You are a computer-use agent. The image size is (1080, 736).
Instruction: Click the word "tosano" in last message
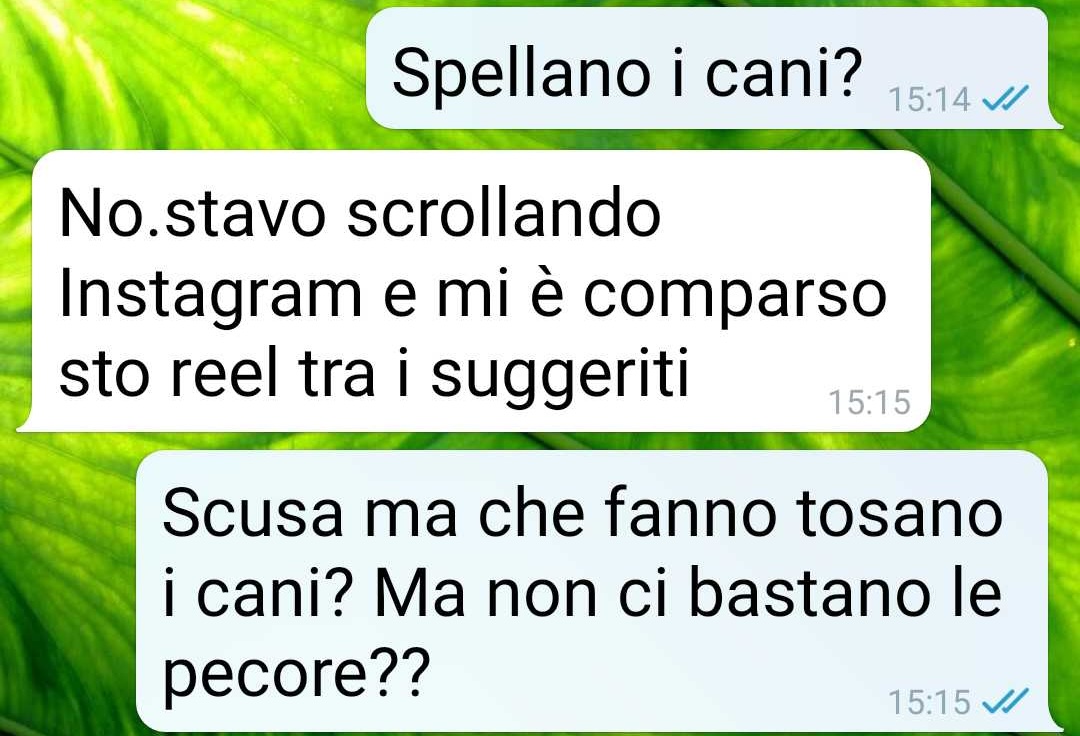point(898,515)
